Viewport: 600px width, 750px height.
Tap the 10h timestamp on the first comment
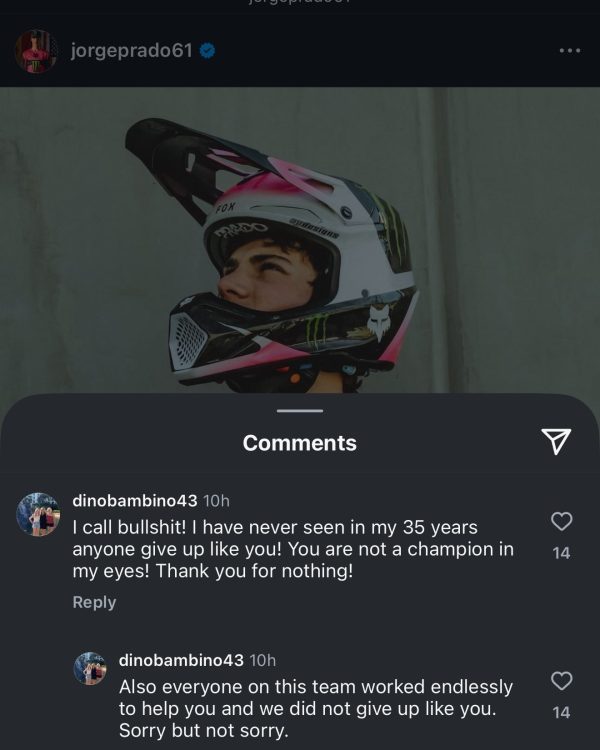(x=216, y=500)
